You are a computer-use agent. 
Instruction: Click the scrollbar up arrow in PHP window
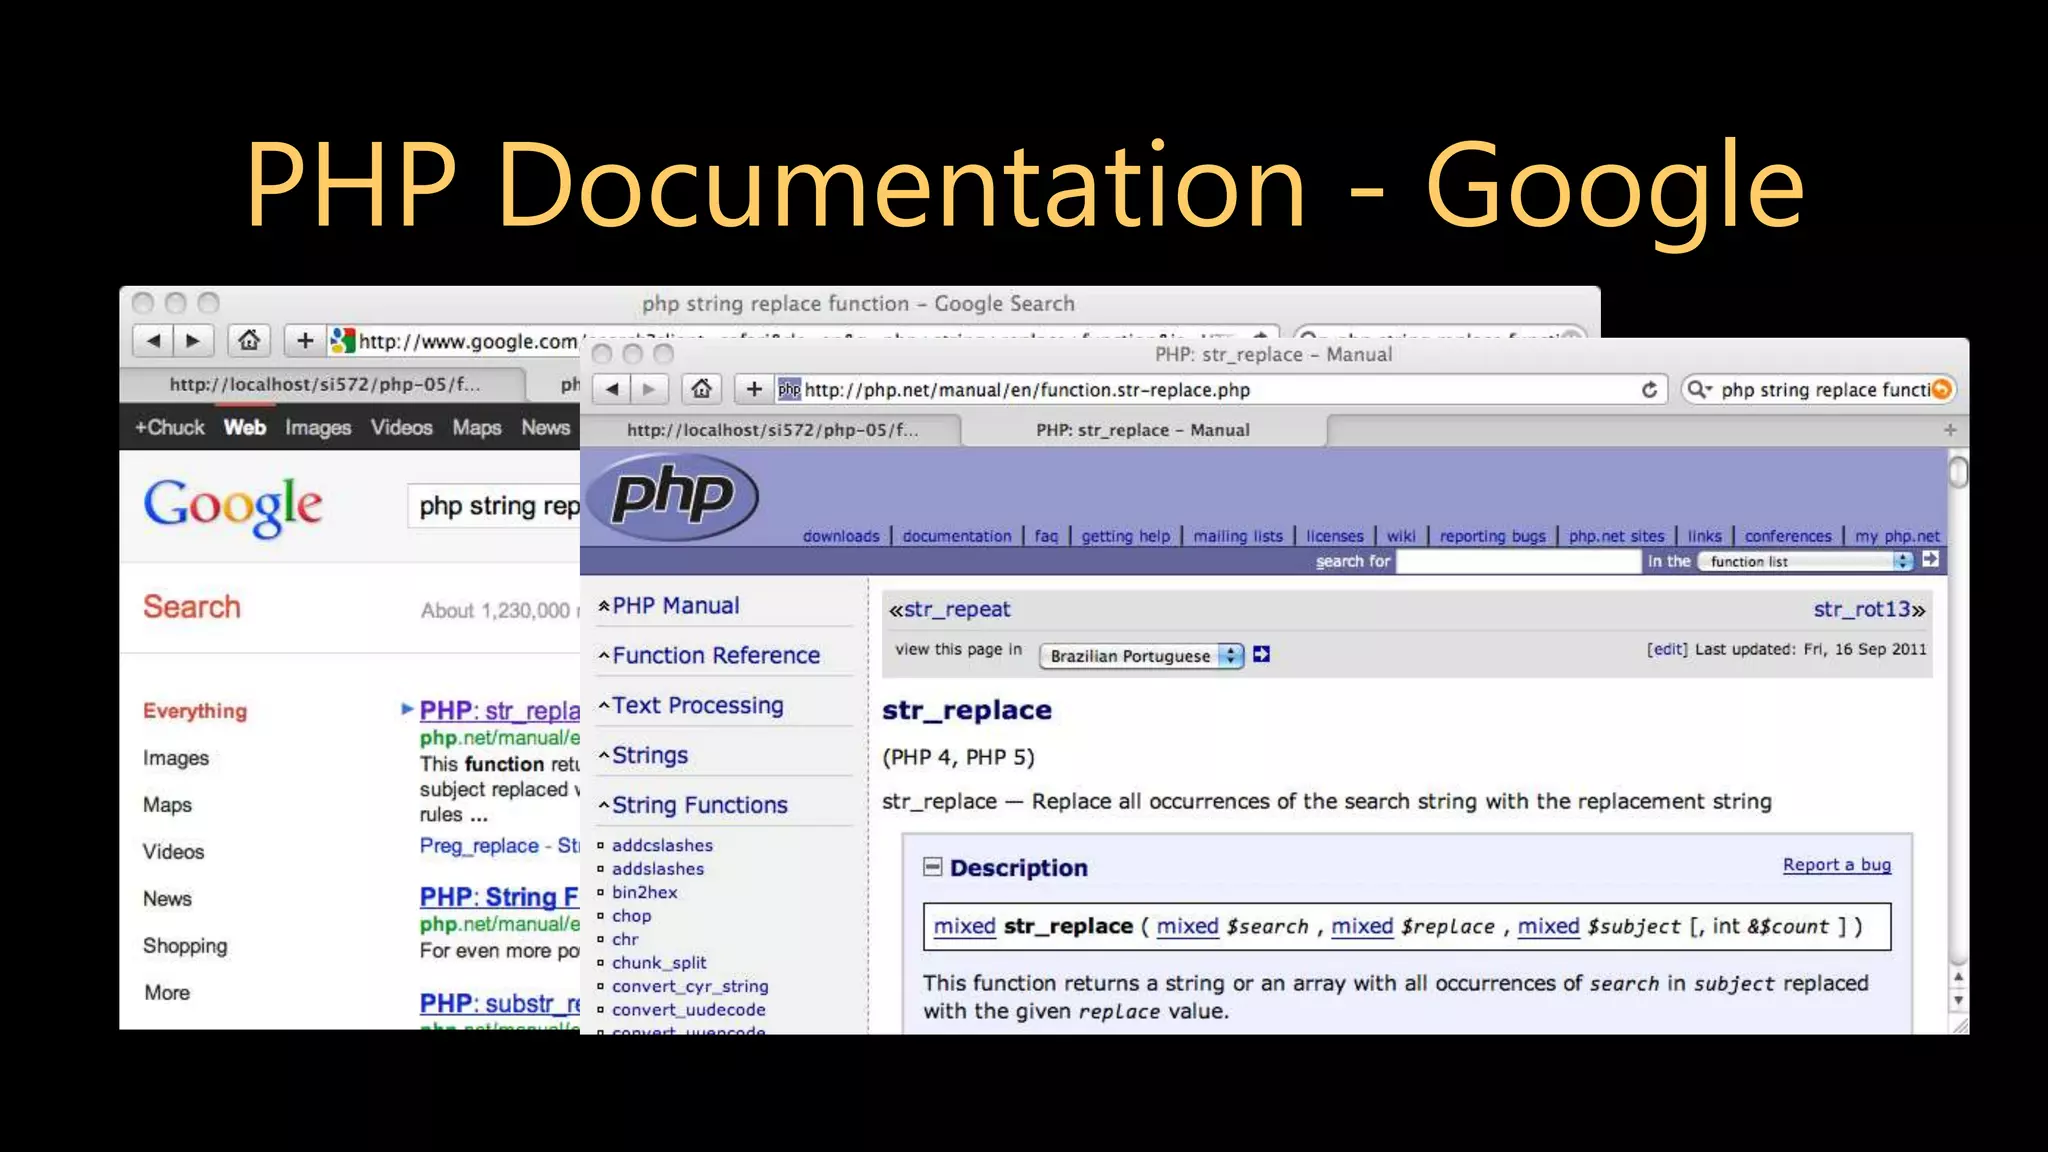(x=1958, y=977)
